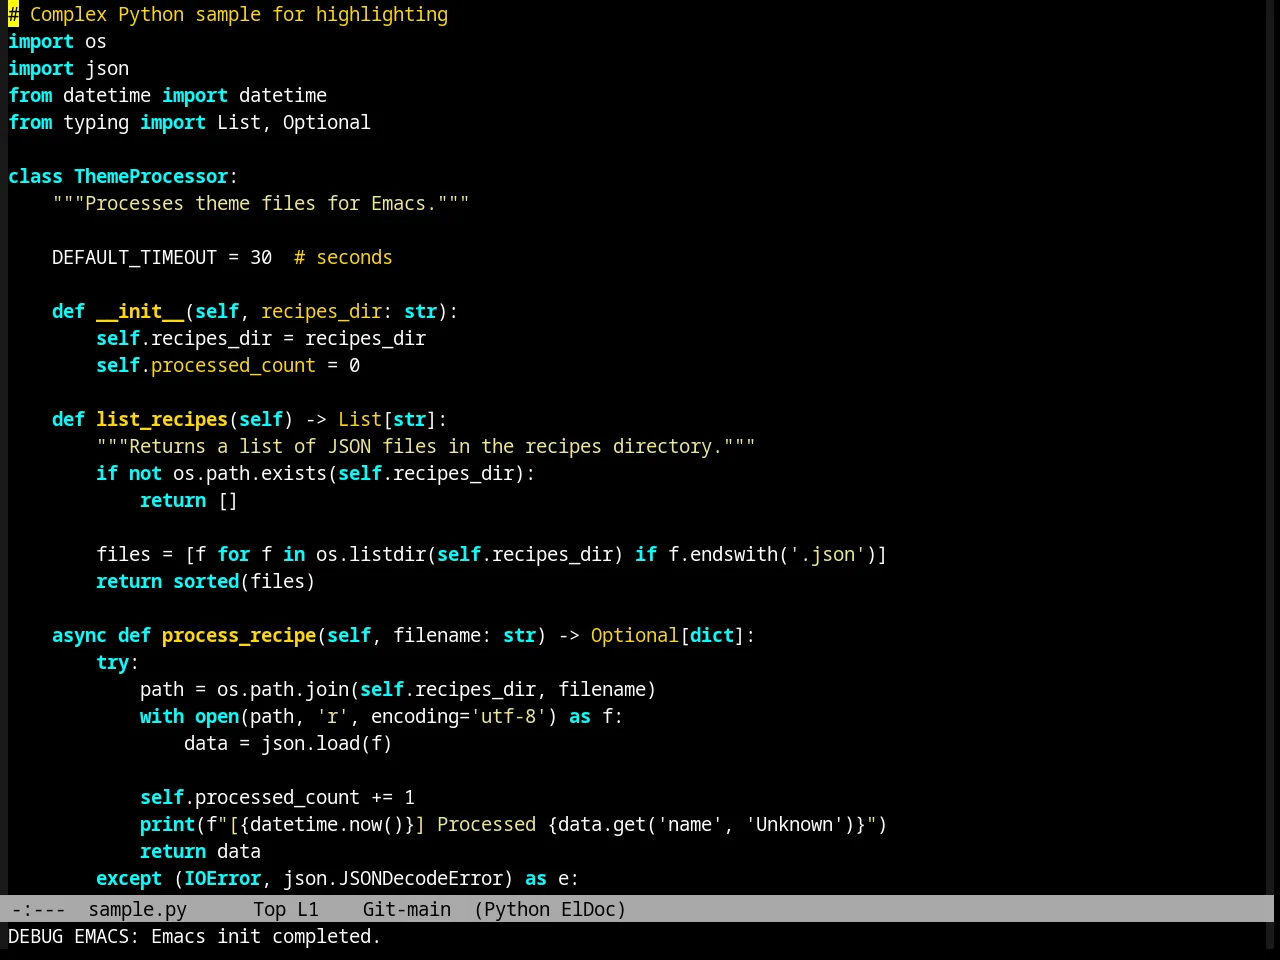Click the '# seconds' comment
This screenshot has height=960, width=1280.
click(343, 257)
